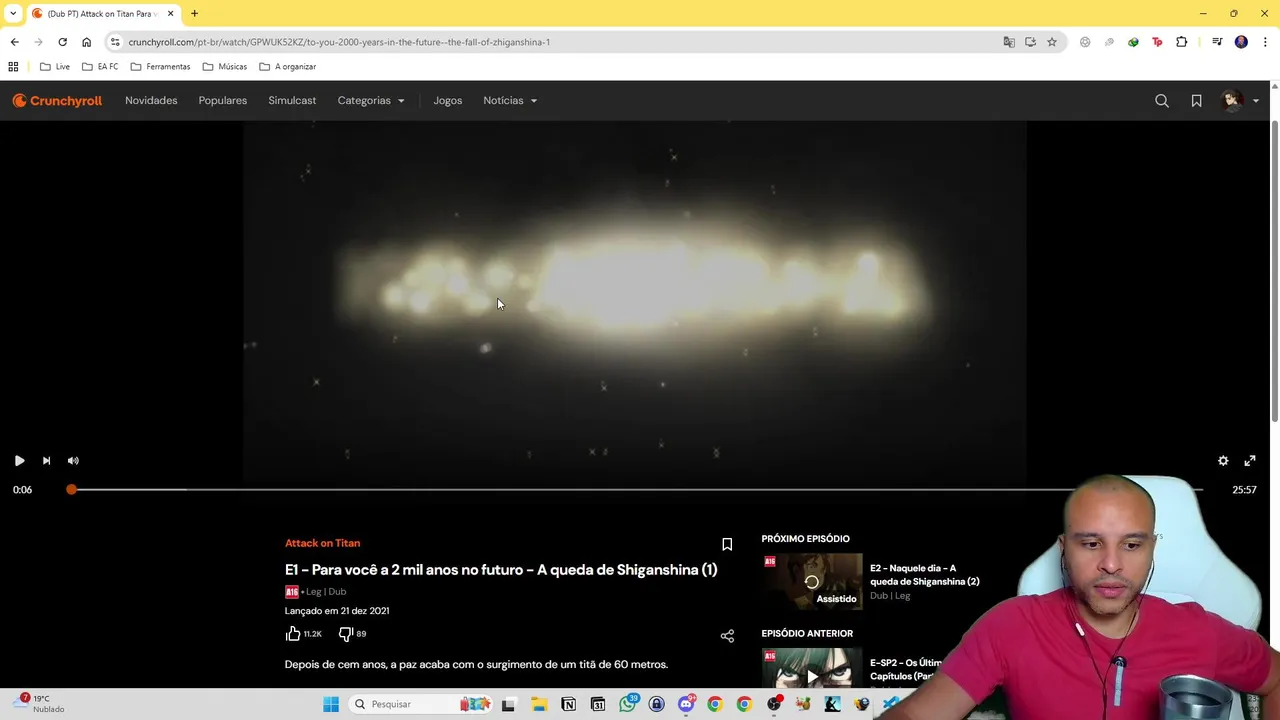Open the Crunchyroll search icon
Viewport: 1280px width, 720px height.
pos(1162,101)
